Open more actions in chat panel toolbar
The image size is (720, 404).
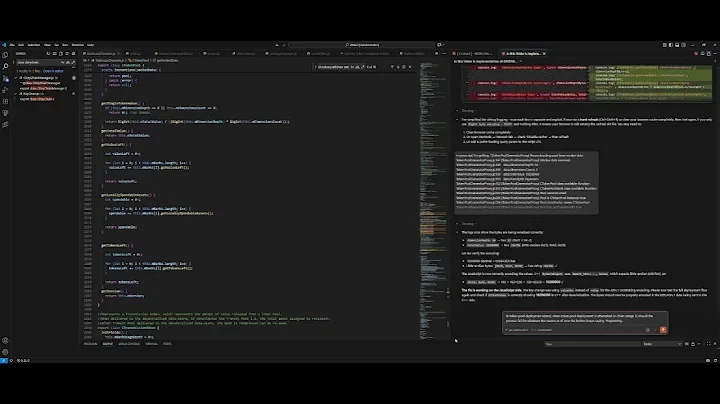[x=714, y=54]
